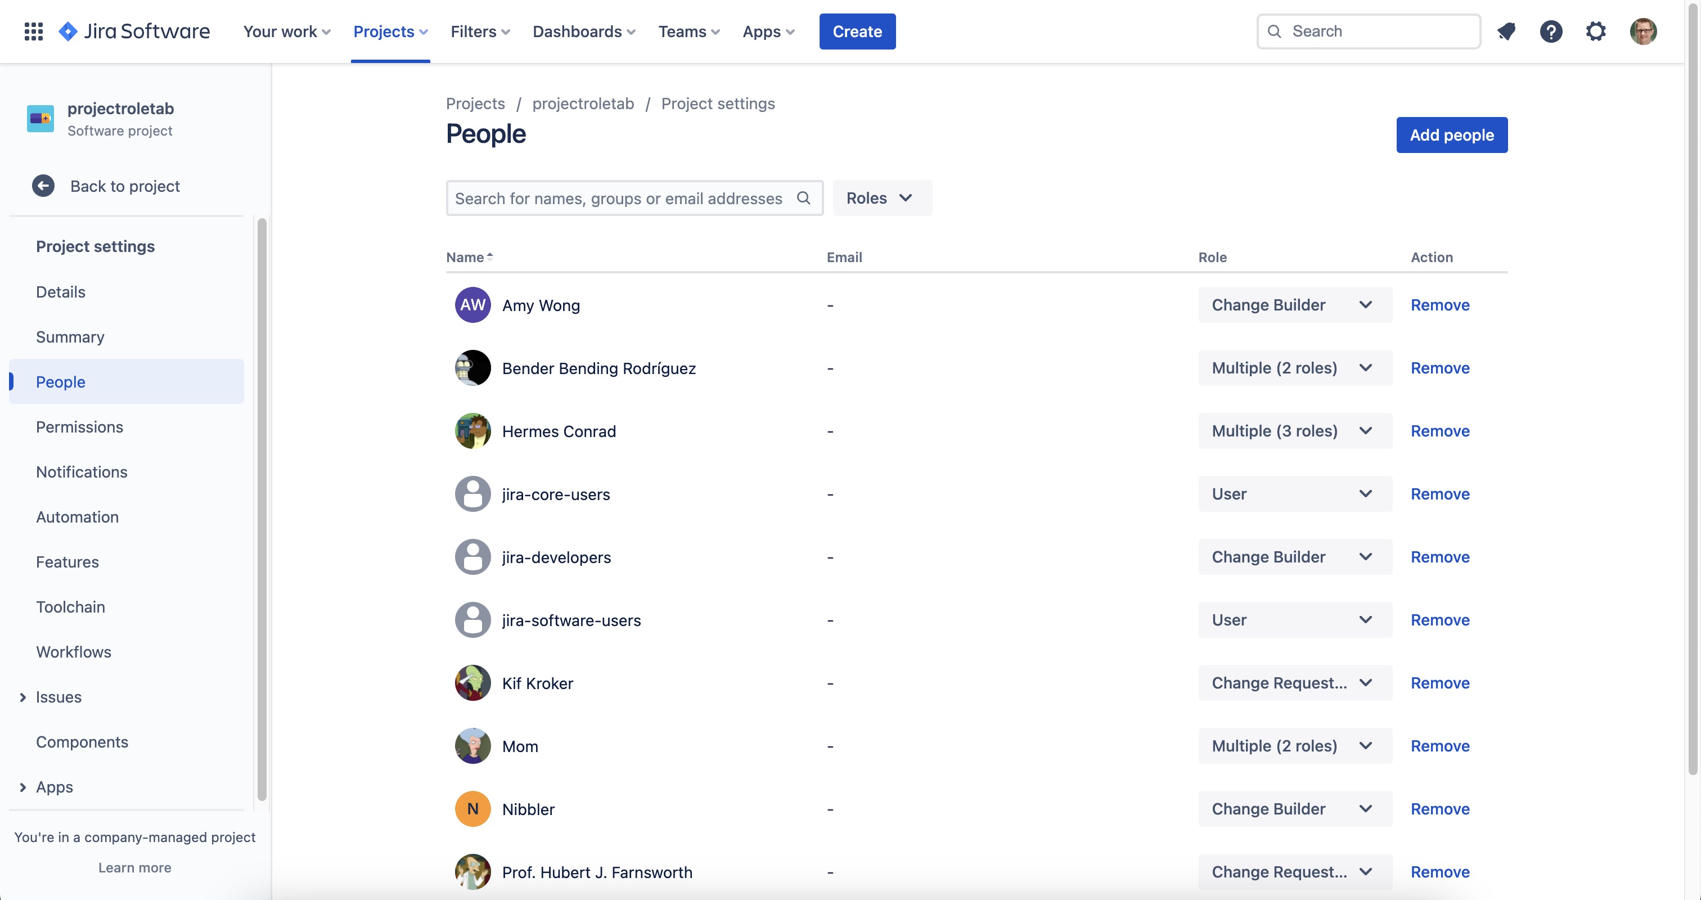
Task: Open Prof. Farnsworth's Change Request role dropdown
Action: (x=1295, y=872)
